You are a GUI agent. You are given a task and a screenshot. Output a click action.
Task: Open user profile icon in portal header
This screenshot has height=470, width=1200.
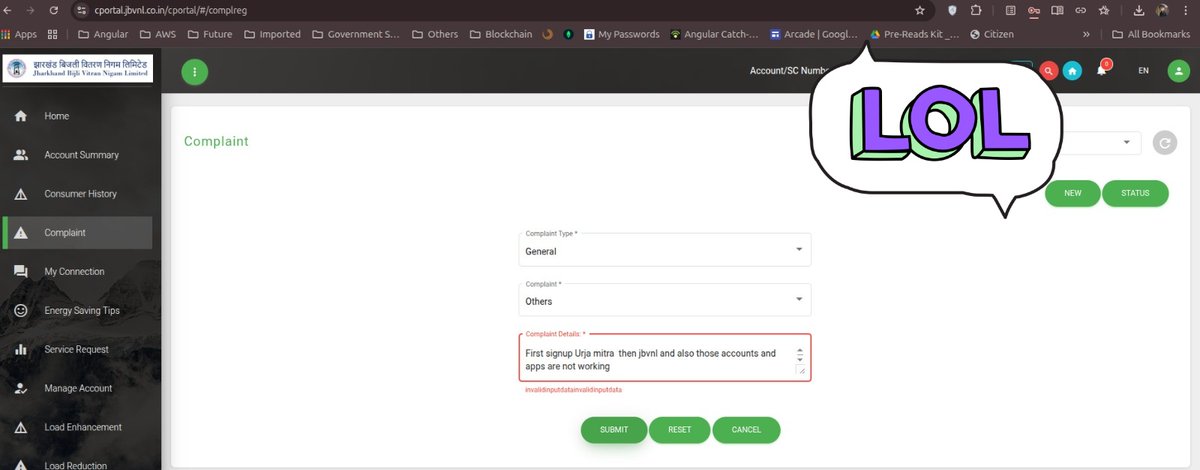tap(1180, 71)
